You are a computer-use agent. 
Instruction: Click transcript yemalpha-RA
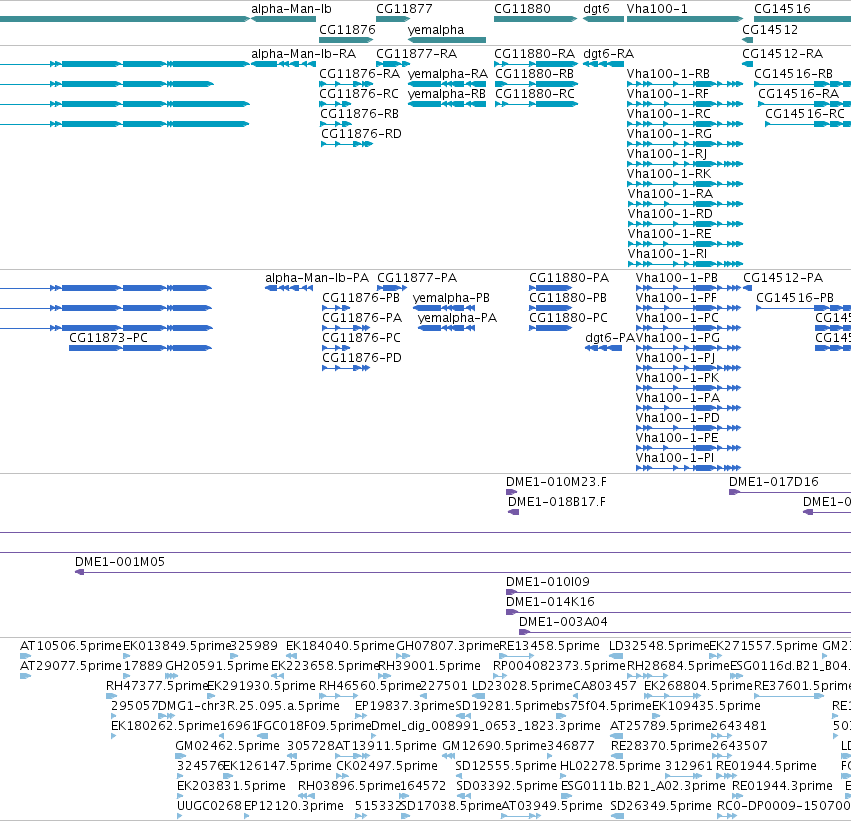point(448,74)
